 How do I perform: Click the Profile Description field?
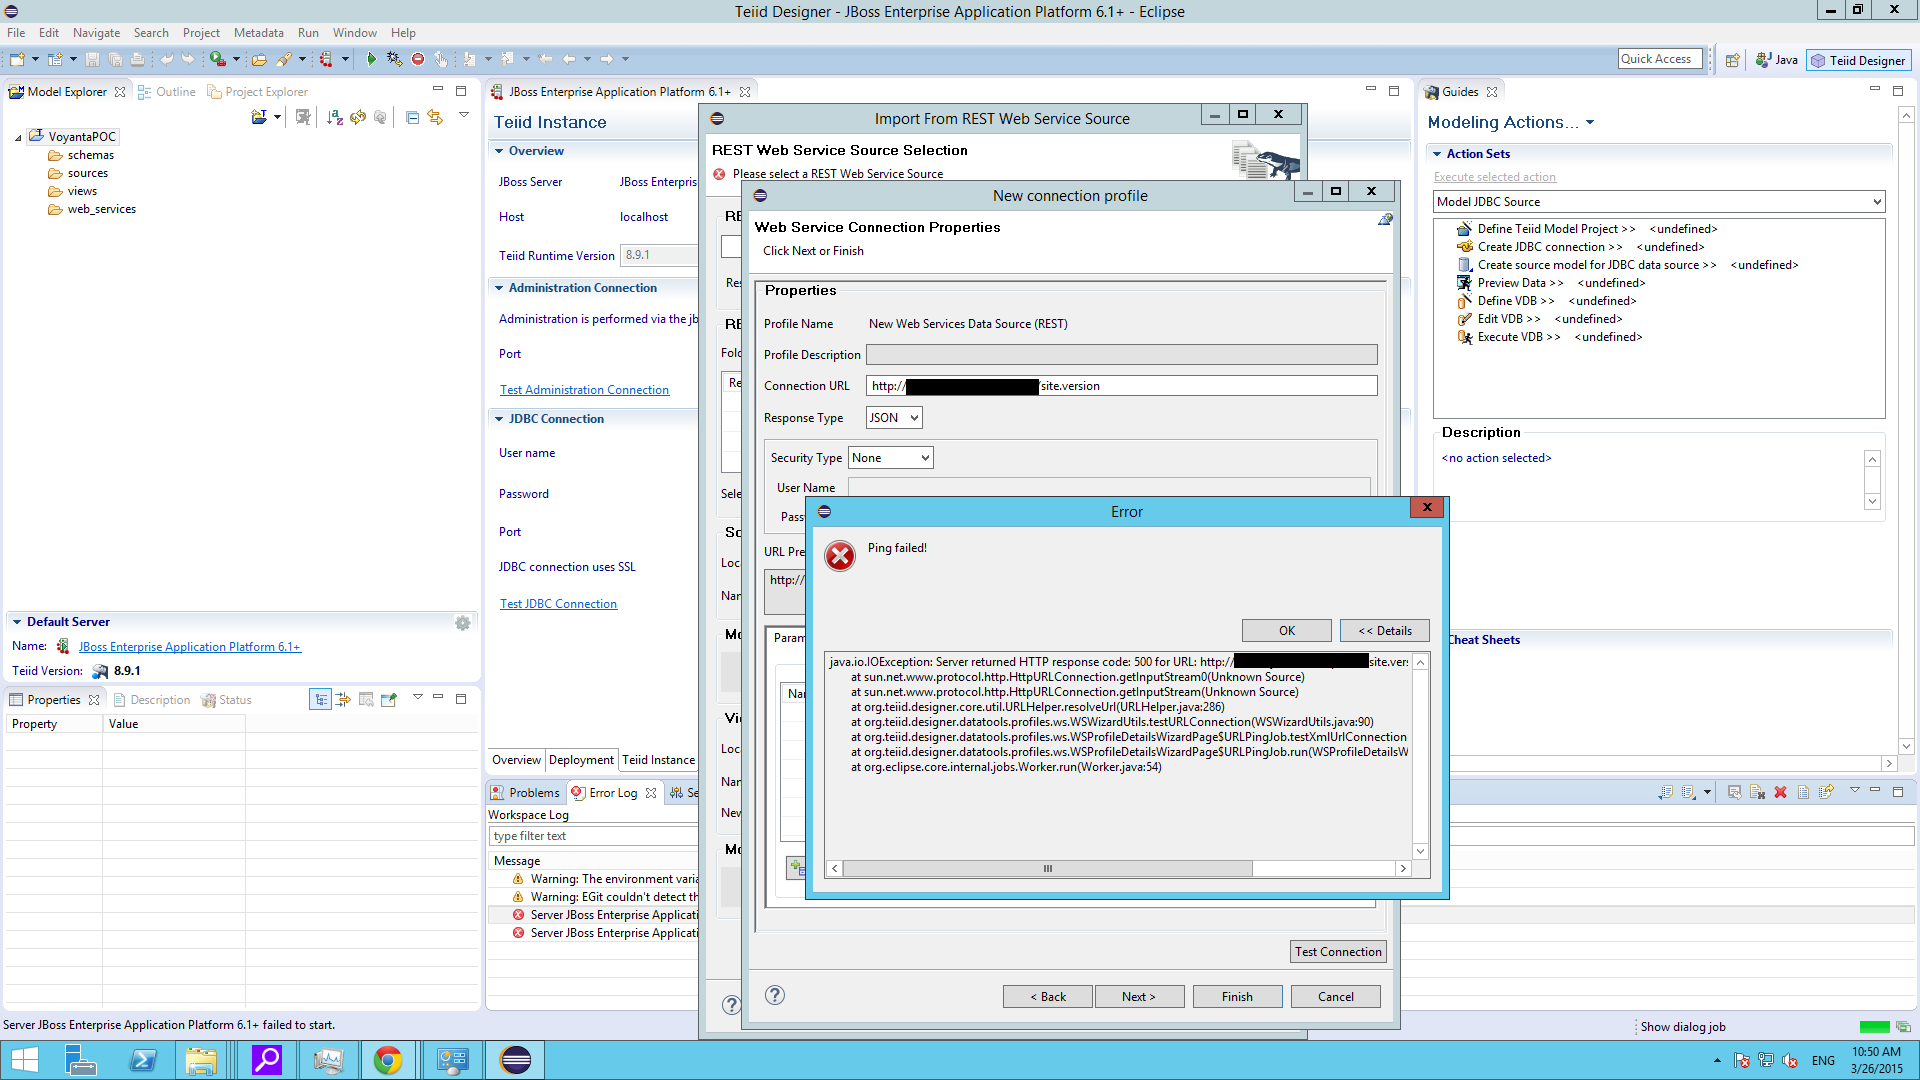pos(1121,355)
